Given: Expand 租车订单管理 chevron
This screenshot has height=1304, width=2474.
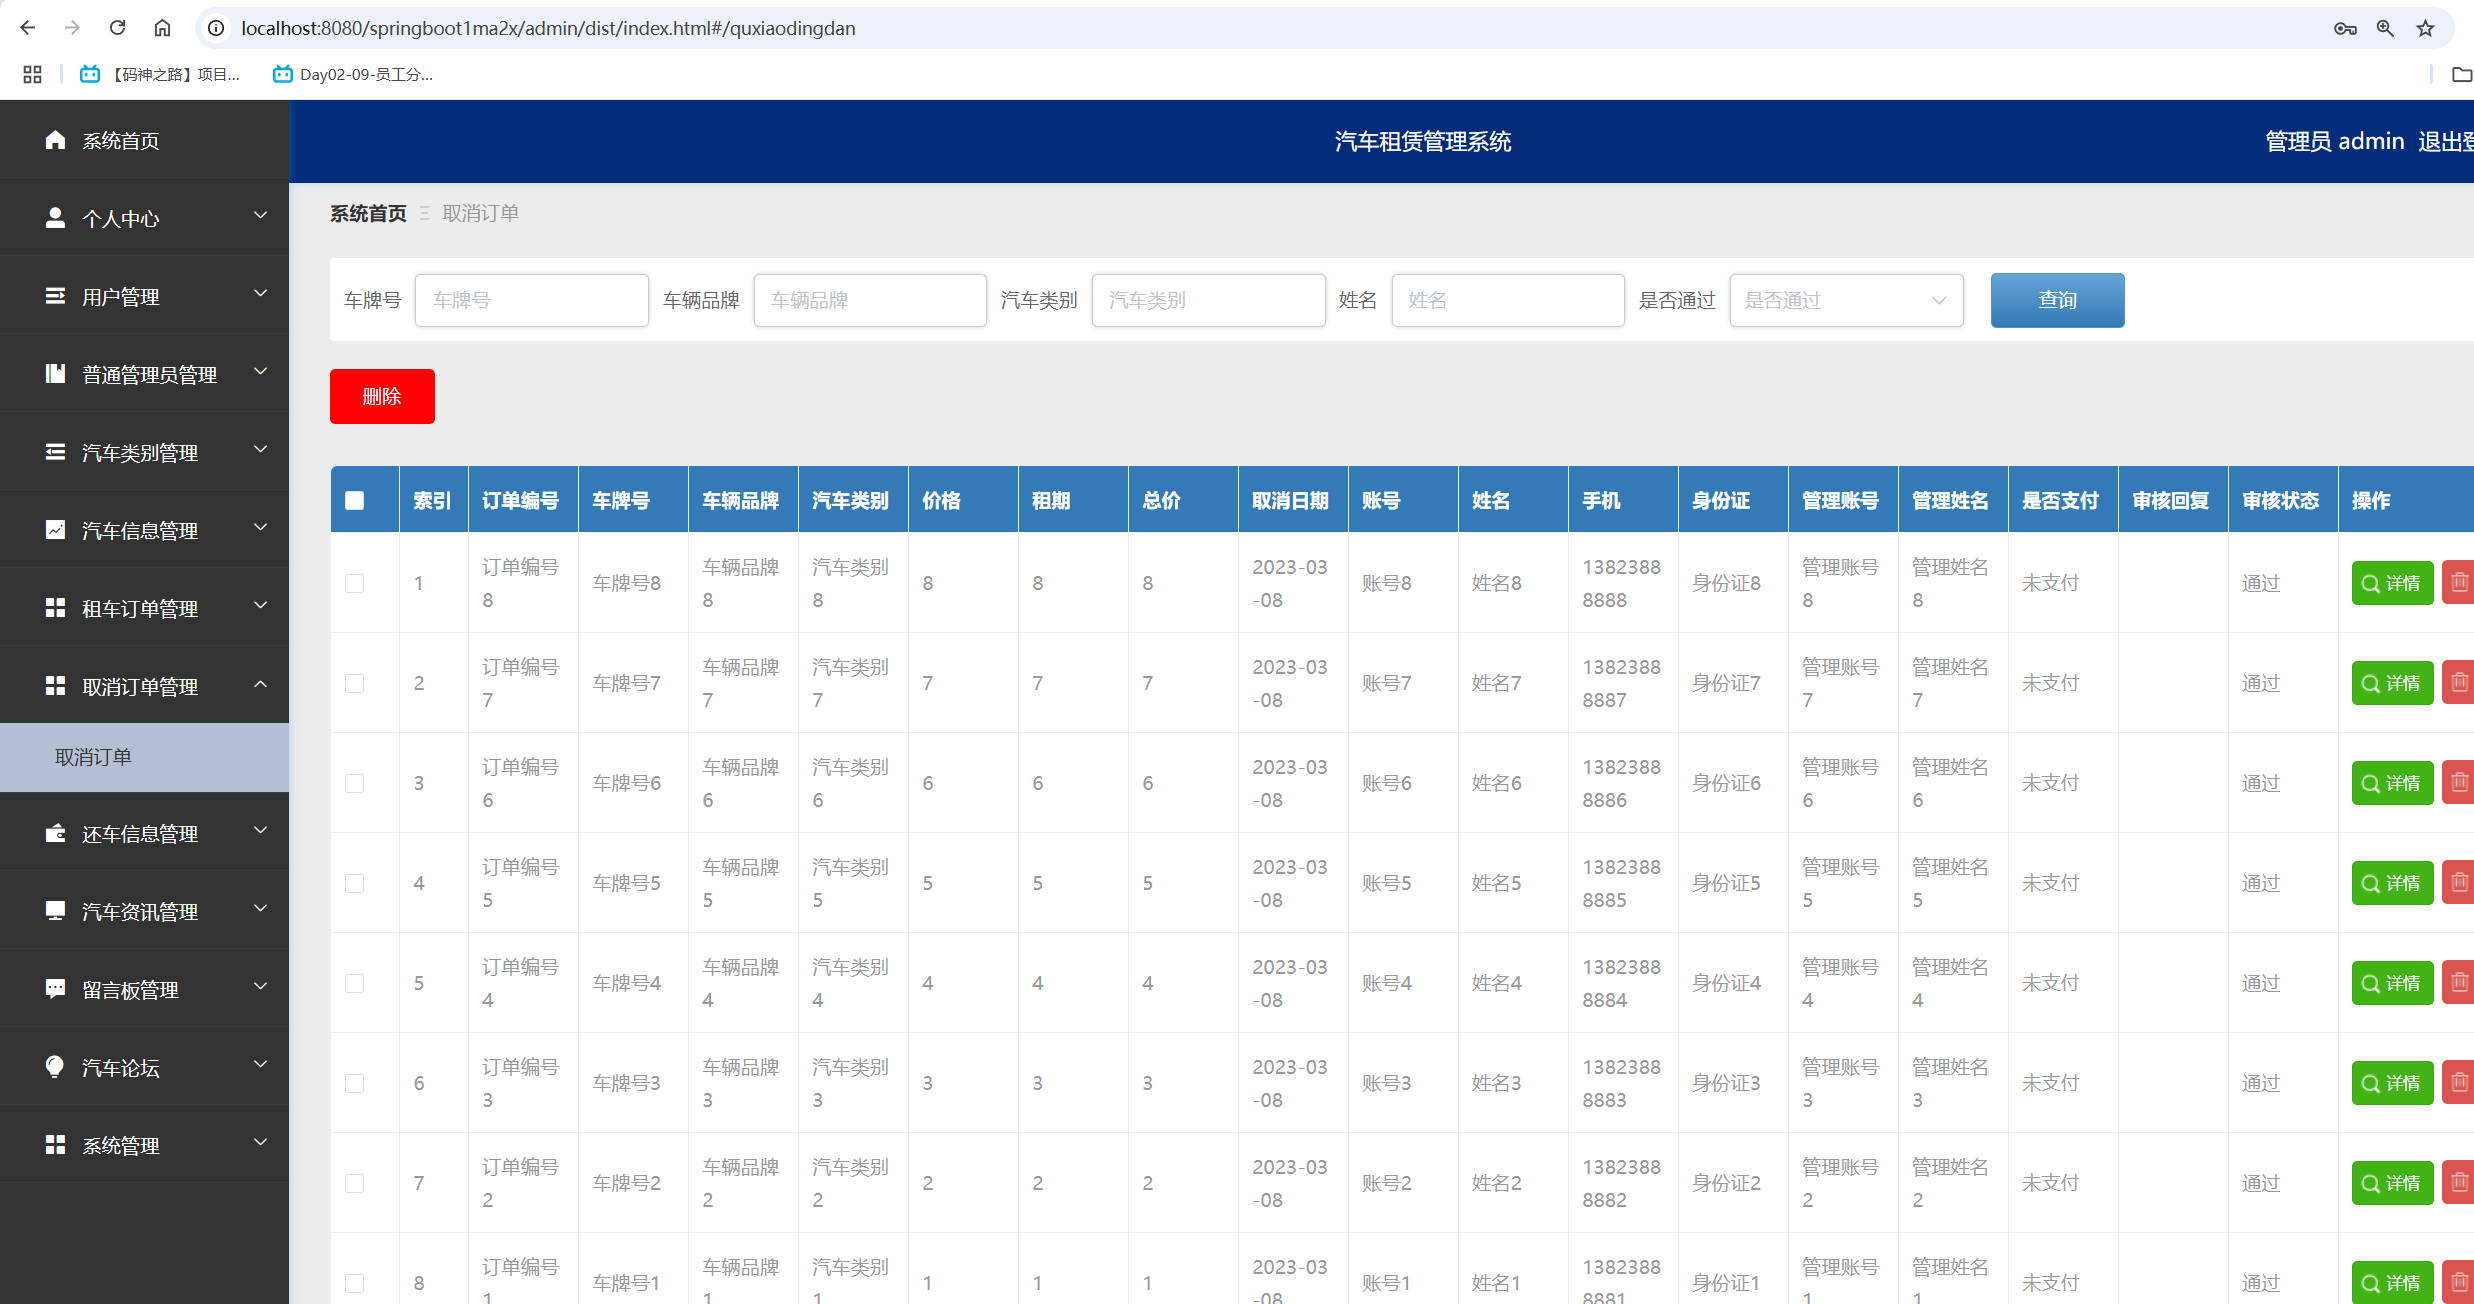Looking at the screenshot, I should pyautogui.click(x=261, y=605).
